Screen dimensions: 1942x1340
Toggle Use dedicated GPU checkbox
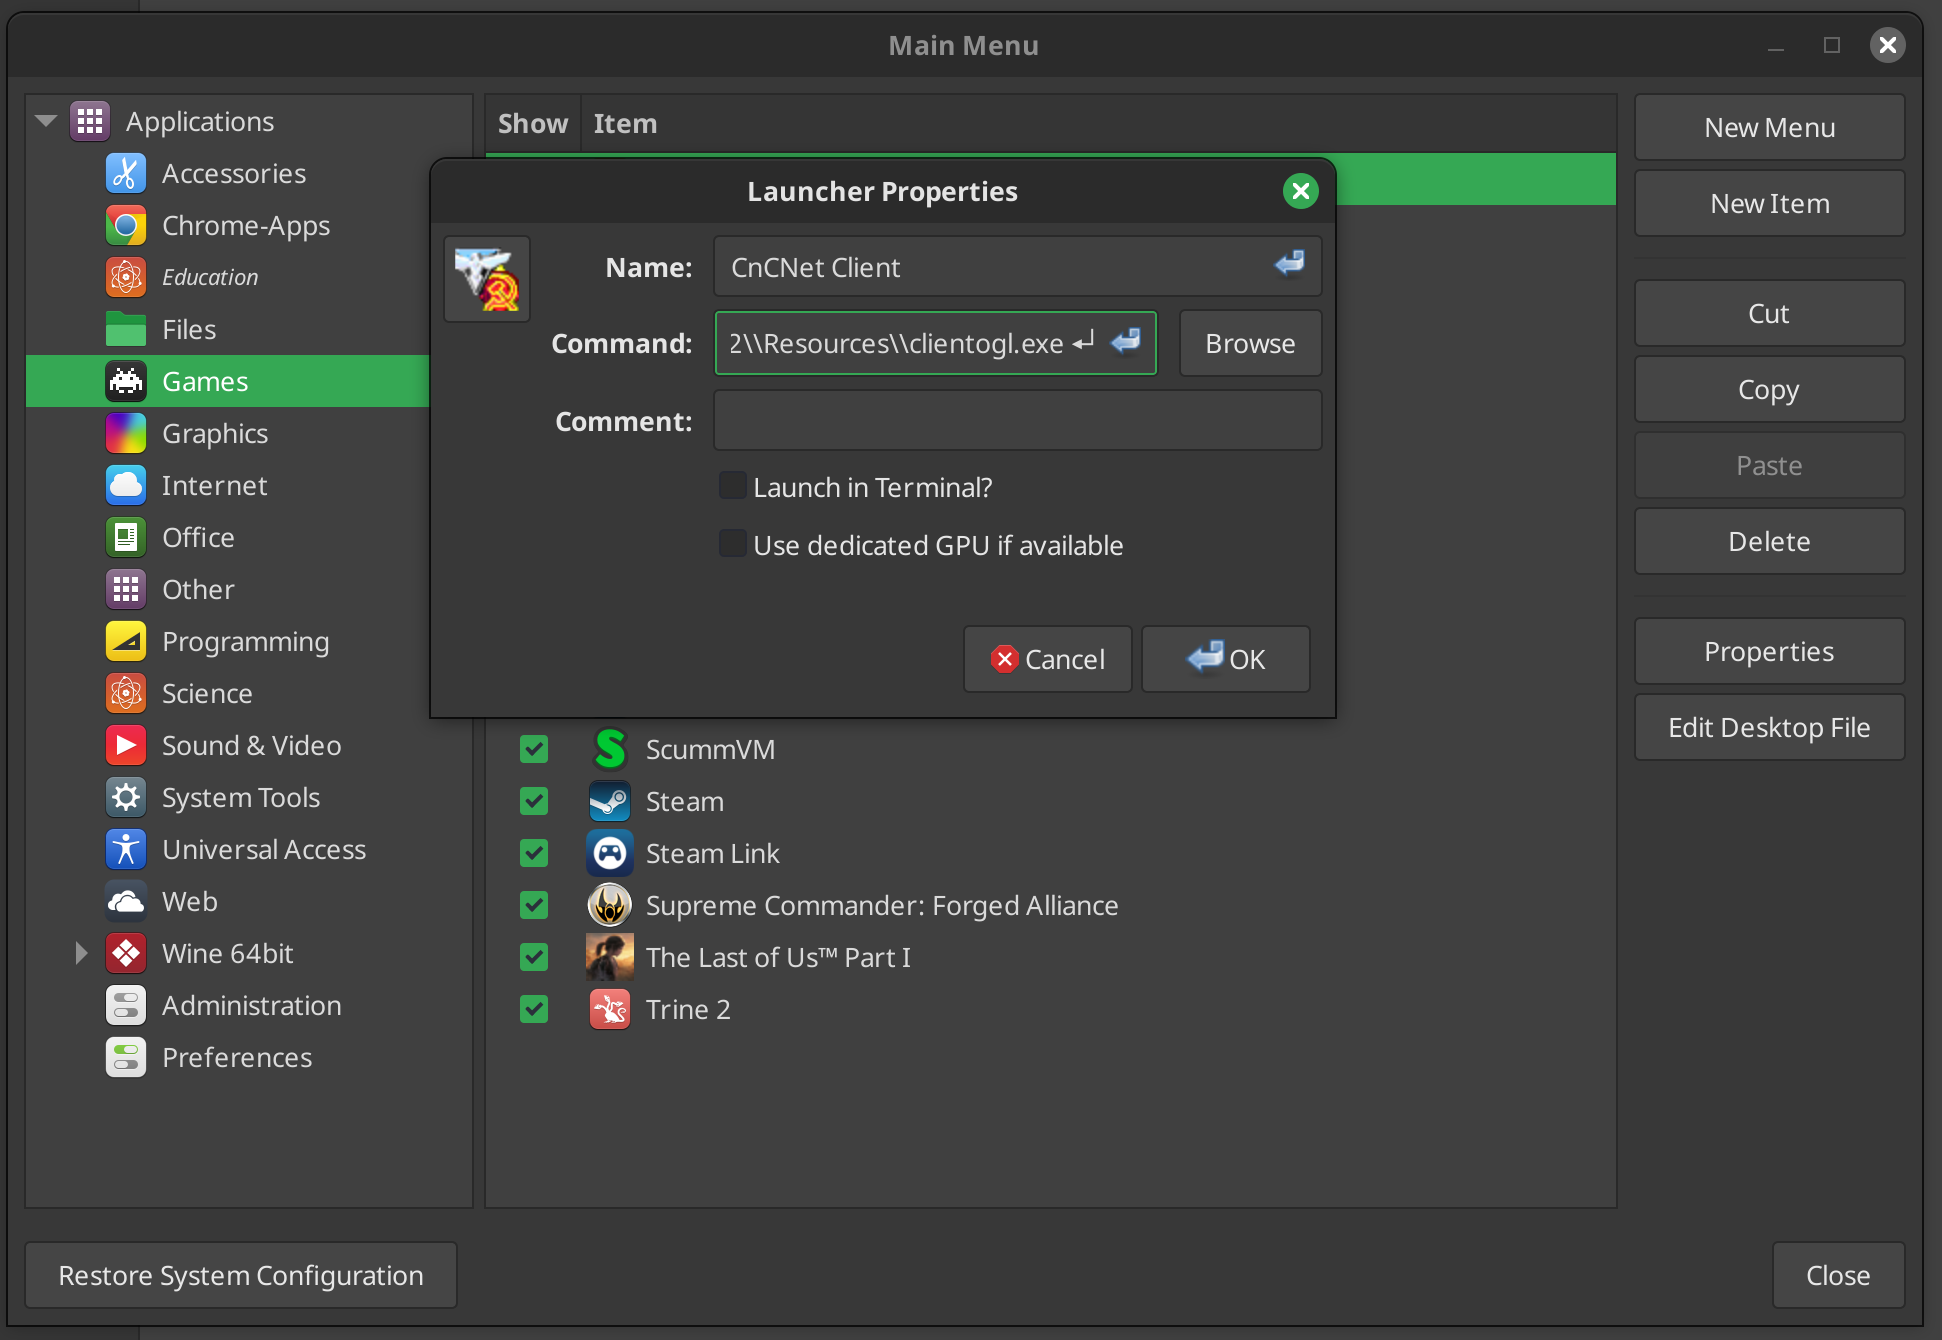click(x=733, y=545)
